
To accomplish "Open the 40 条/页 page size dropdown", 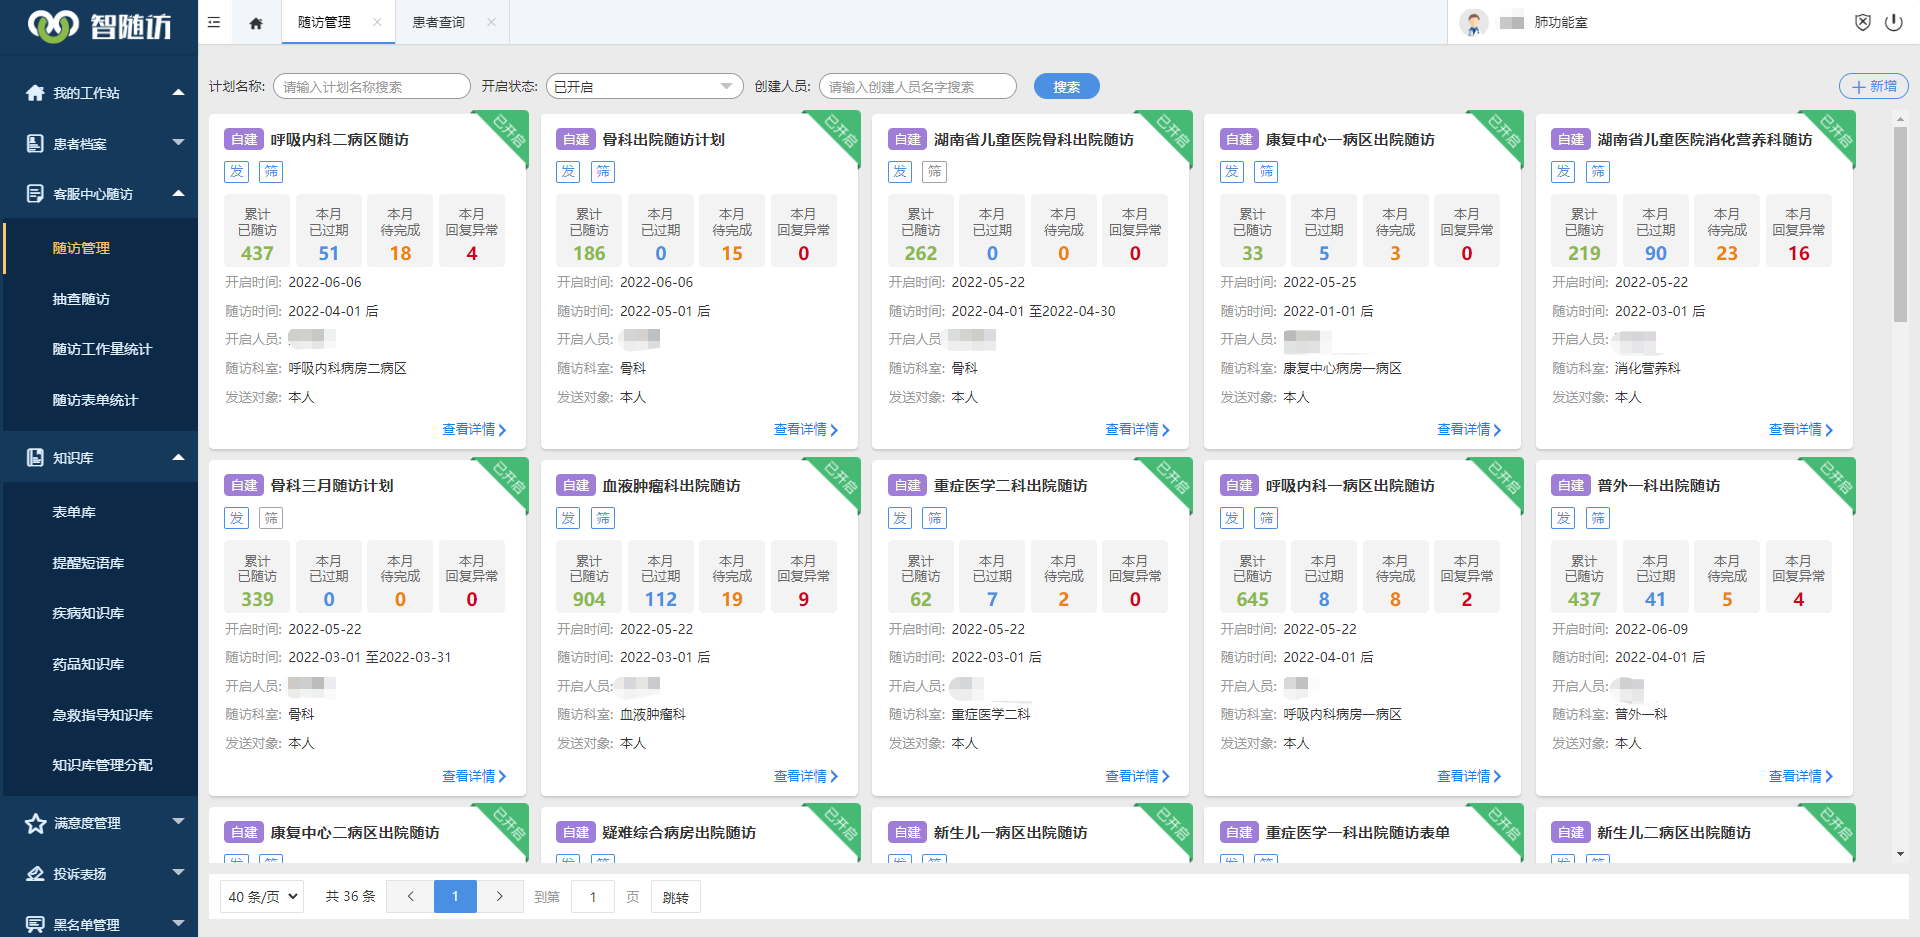I will tap(262, 897).
